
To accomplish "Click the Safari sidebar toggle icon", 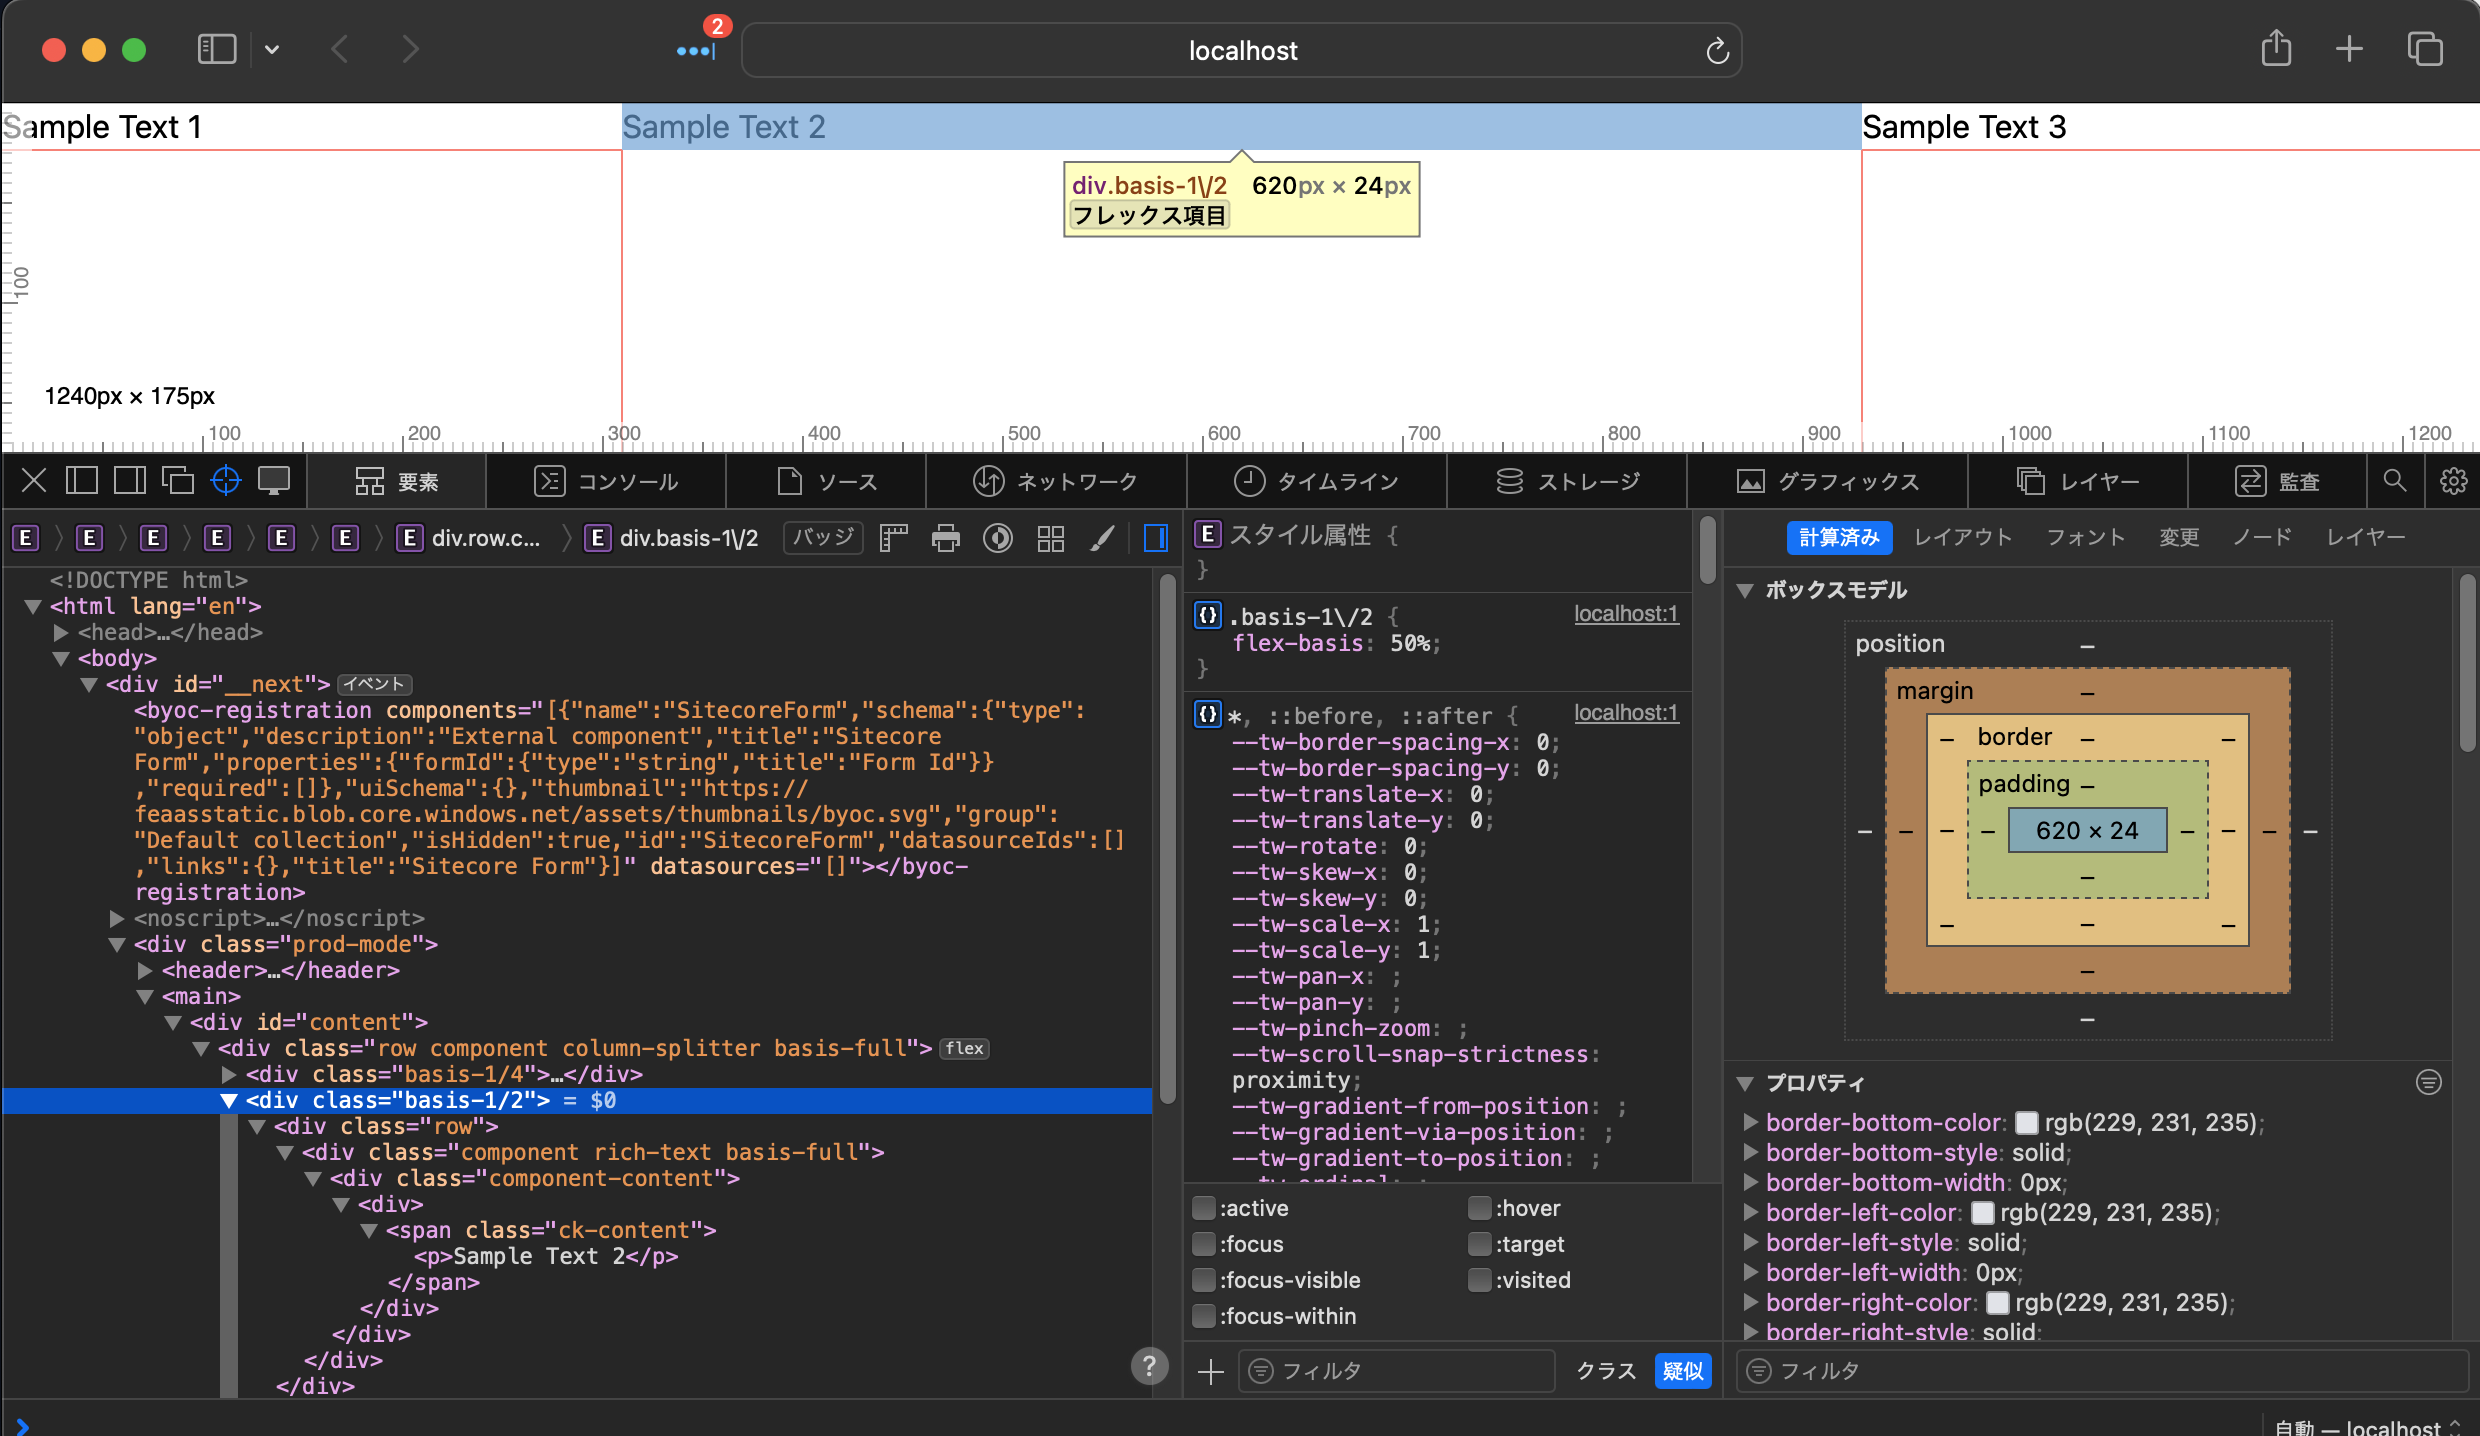I will coord(217,49).
